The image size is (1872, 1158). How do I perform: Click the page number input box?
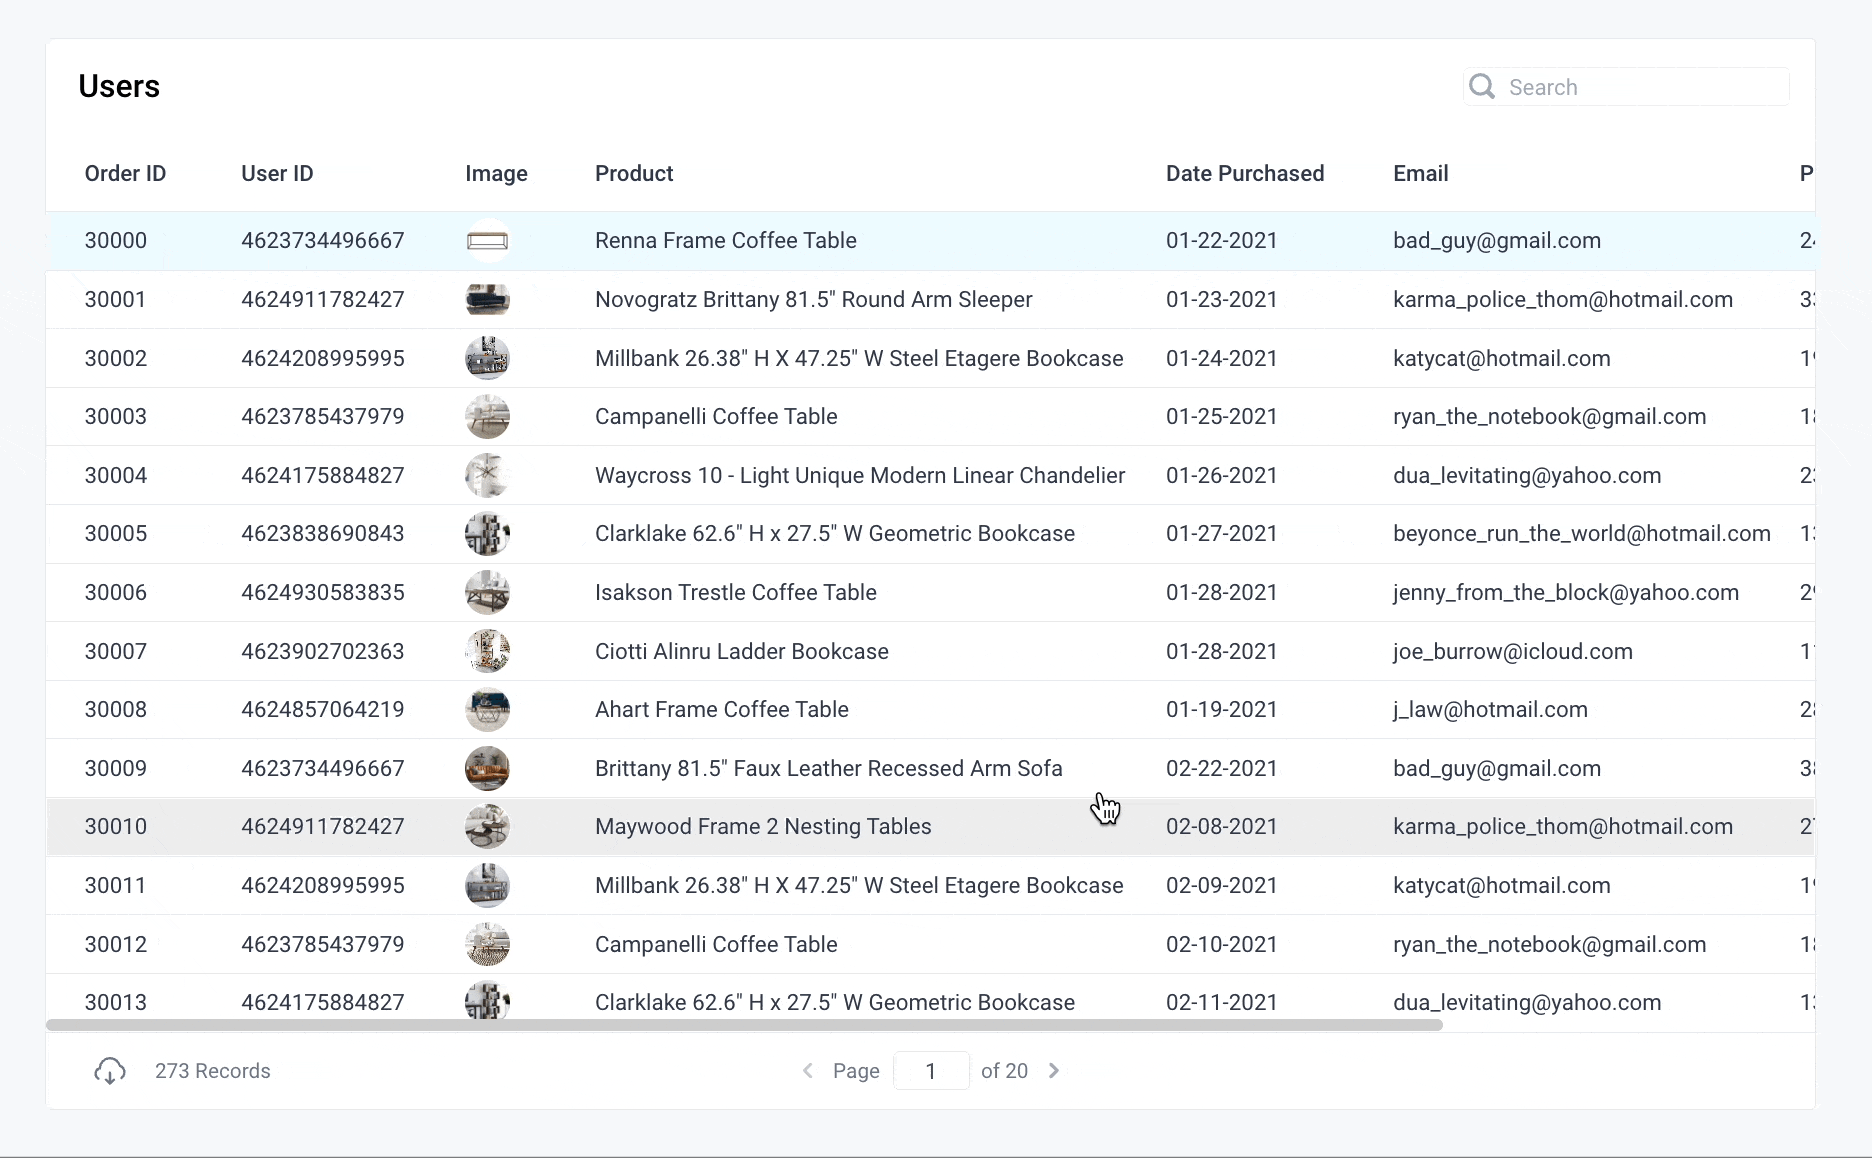930,1071
